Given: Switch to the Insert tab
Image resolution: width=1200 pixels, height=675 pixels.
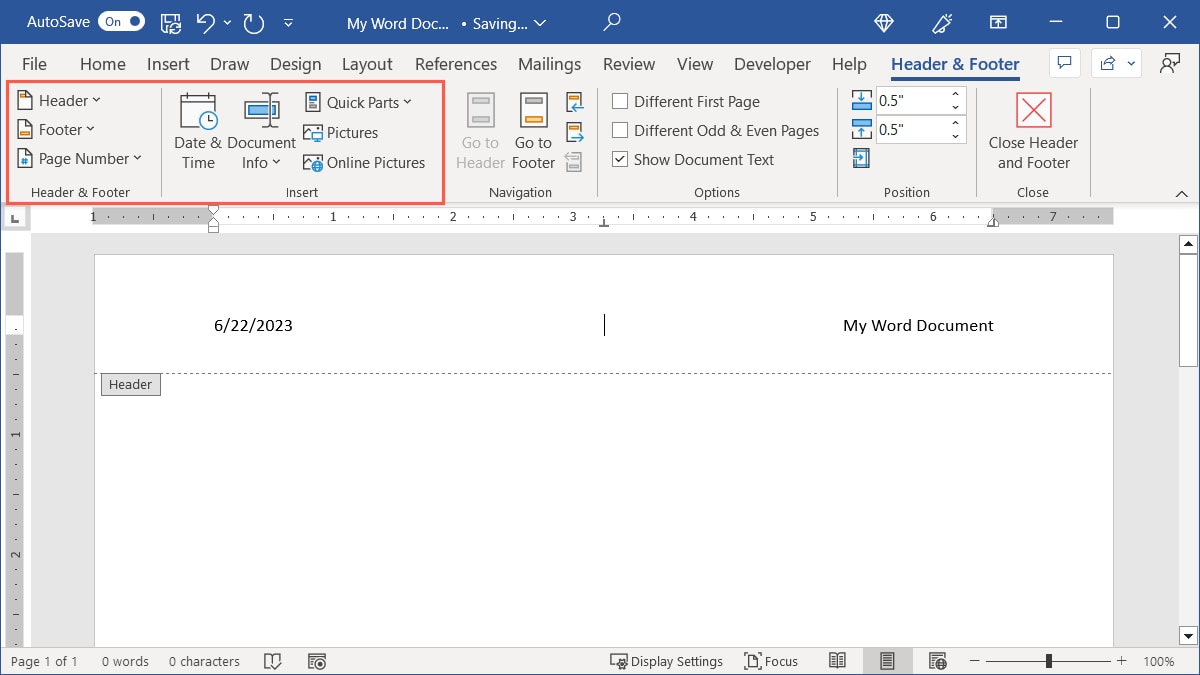Looking at the screenshot, I should 167,63.
